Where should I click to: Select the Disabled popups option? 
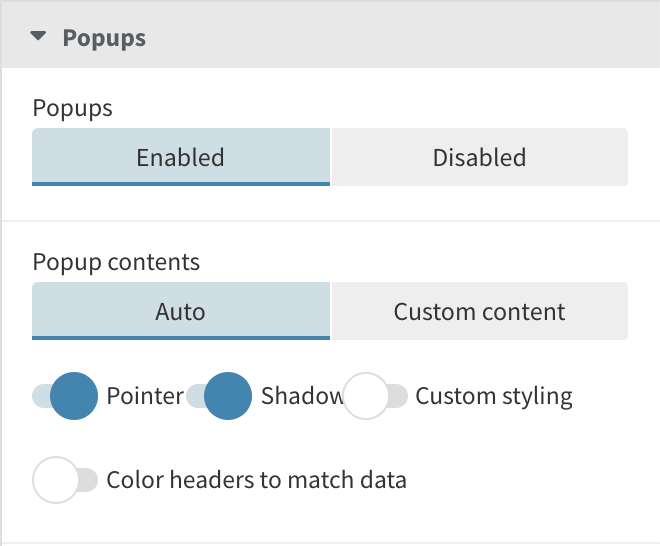coord(479,157)
